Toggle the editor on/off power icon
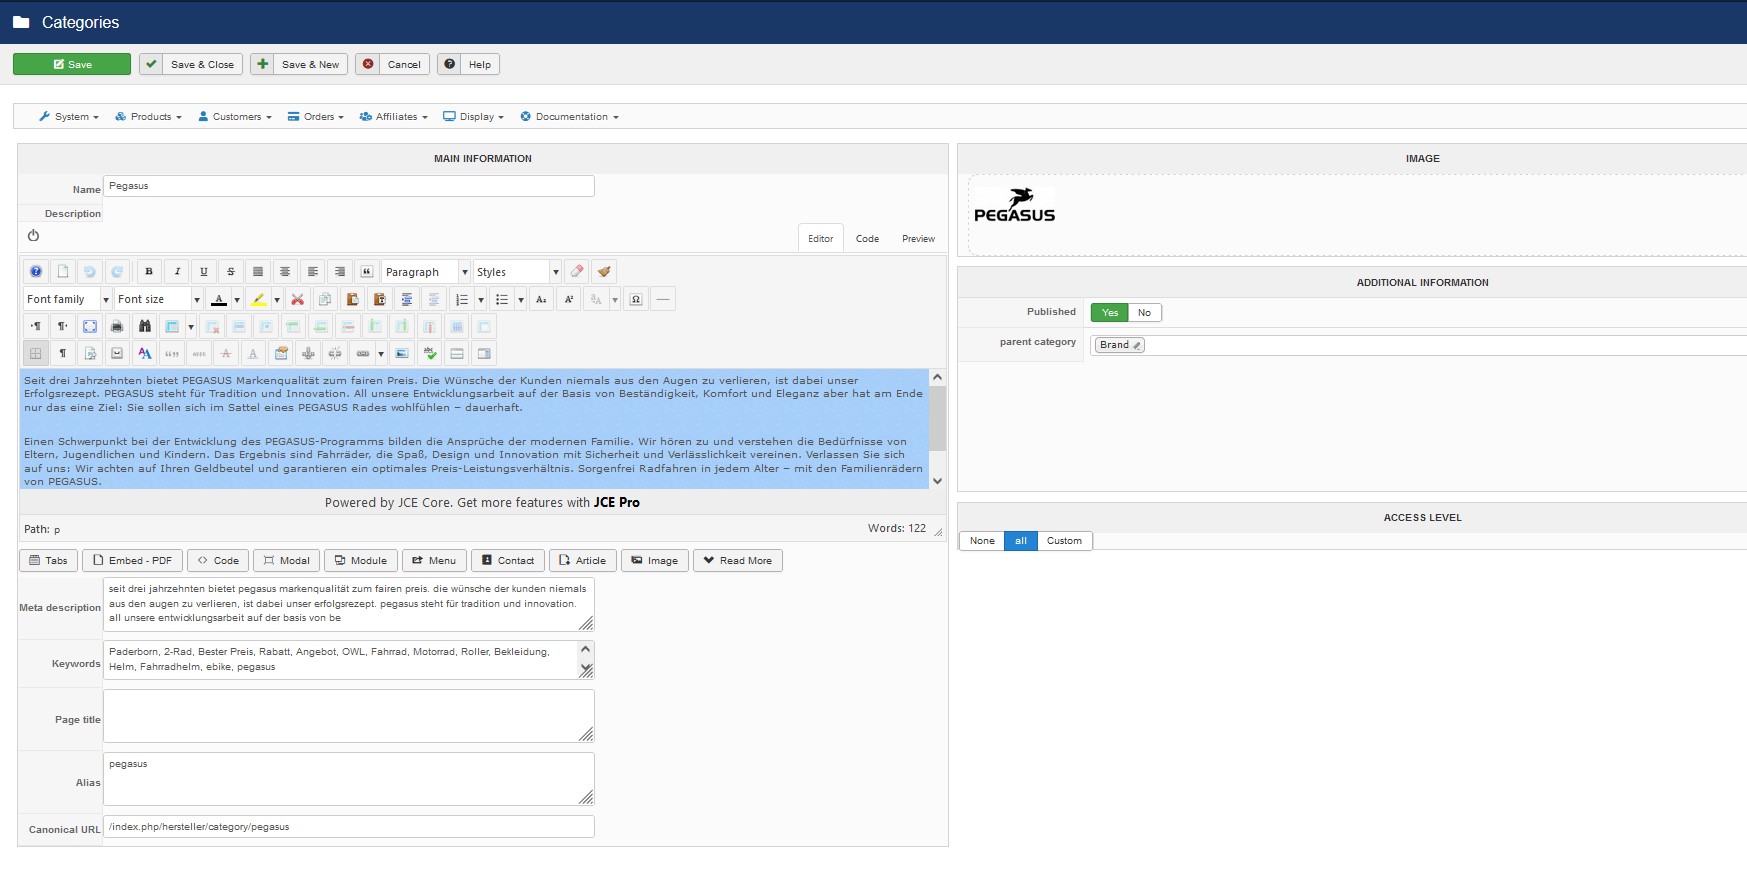Screen dimensions: 1747x891 33,236
